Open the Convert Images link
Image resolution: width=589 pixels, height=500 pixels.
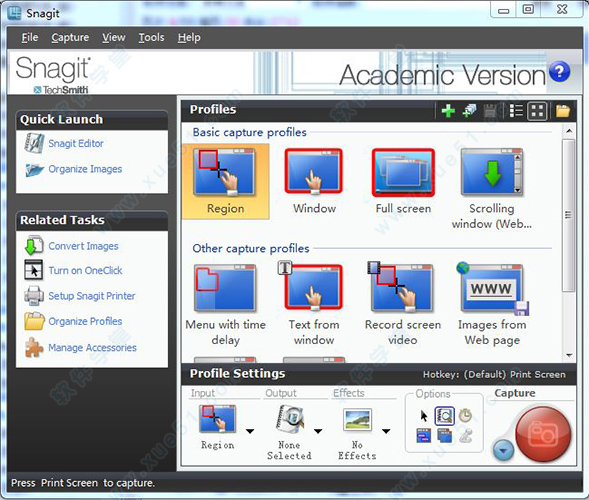(x=83, y=246)
